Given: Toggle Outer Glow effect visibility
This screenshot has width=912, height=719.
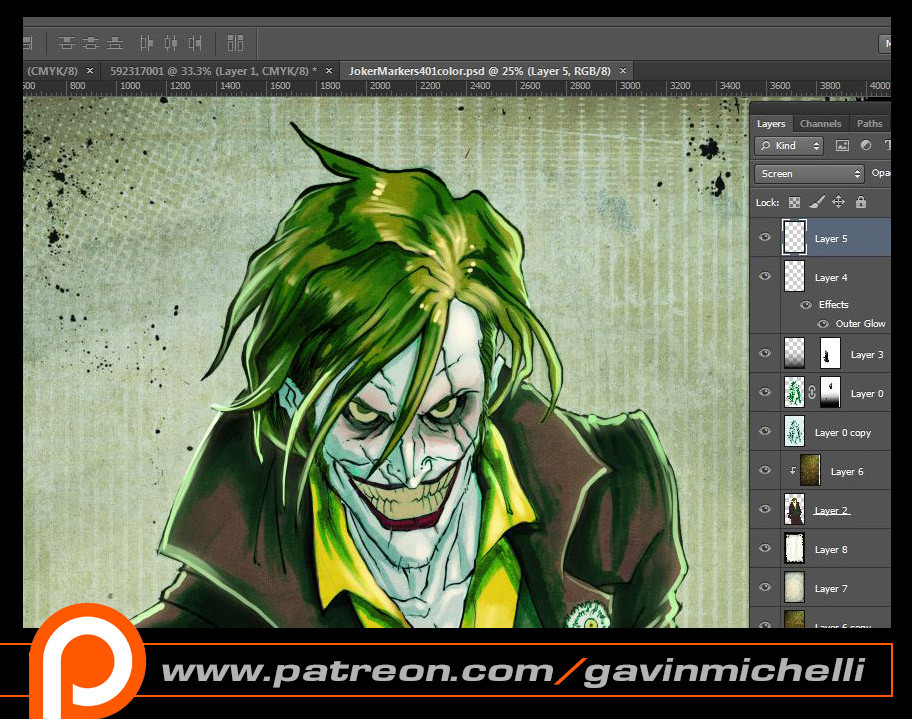Looking at the screenshot, I should pos(822,323).
